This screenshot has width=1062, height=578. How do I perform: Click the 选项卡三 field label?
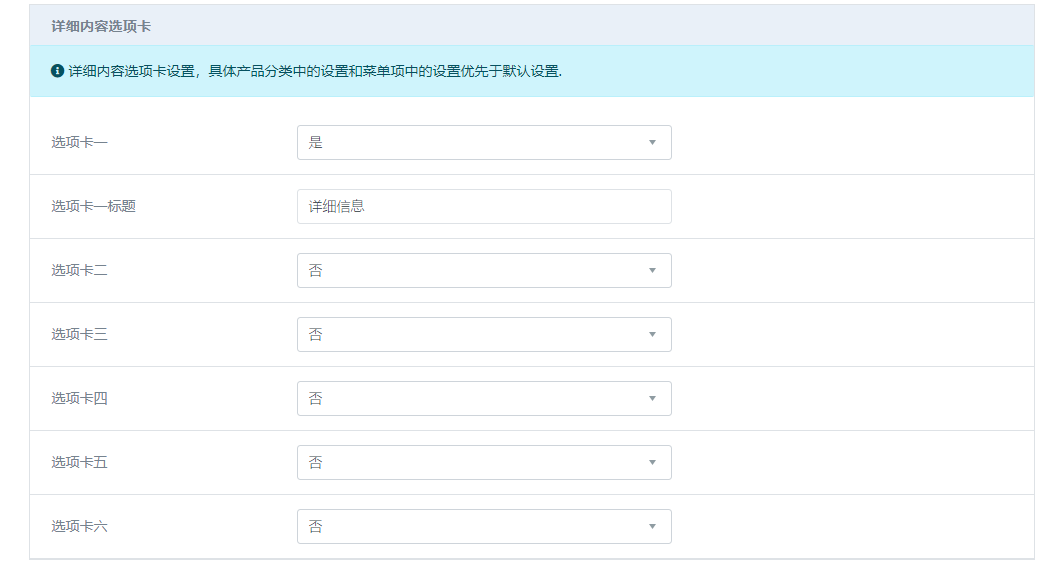[x=79, y=335]
